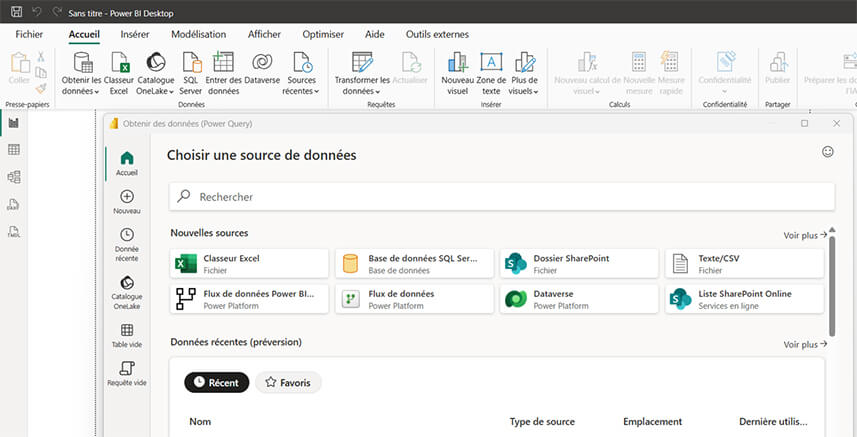Open the Optimiser ribbon tab
Screen dimensions: 857x437
pyautogui.click(x=323, y=34)
